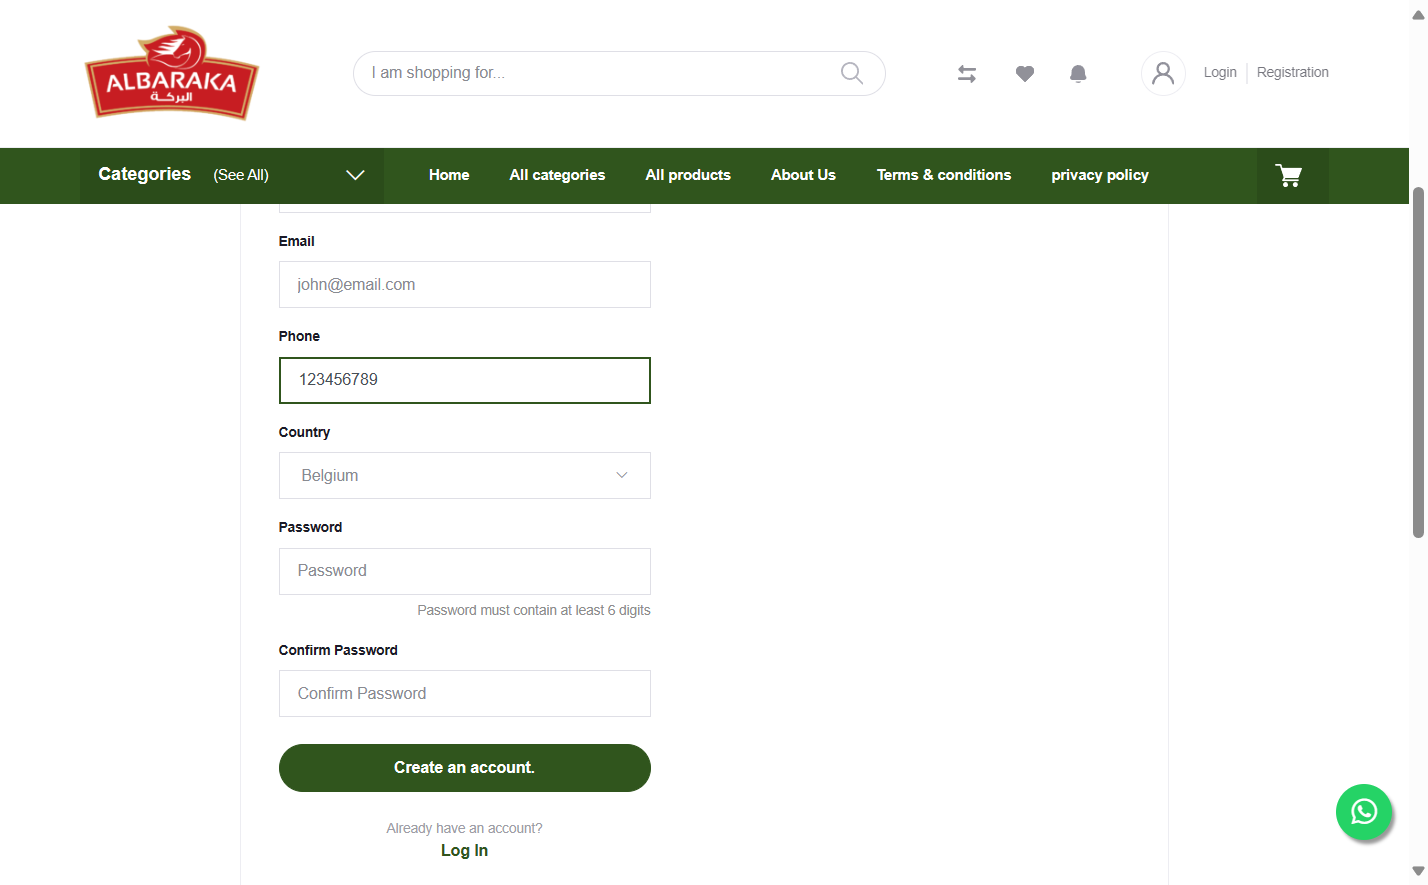Click the Country field label
Viewport: 1428px width, 885px height.
tap(305, 432)
